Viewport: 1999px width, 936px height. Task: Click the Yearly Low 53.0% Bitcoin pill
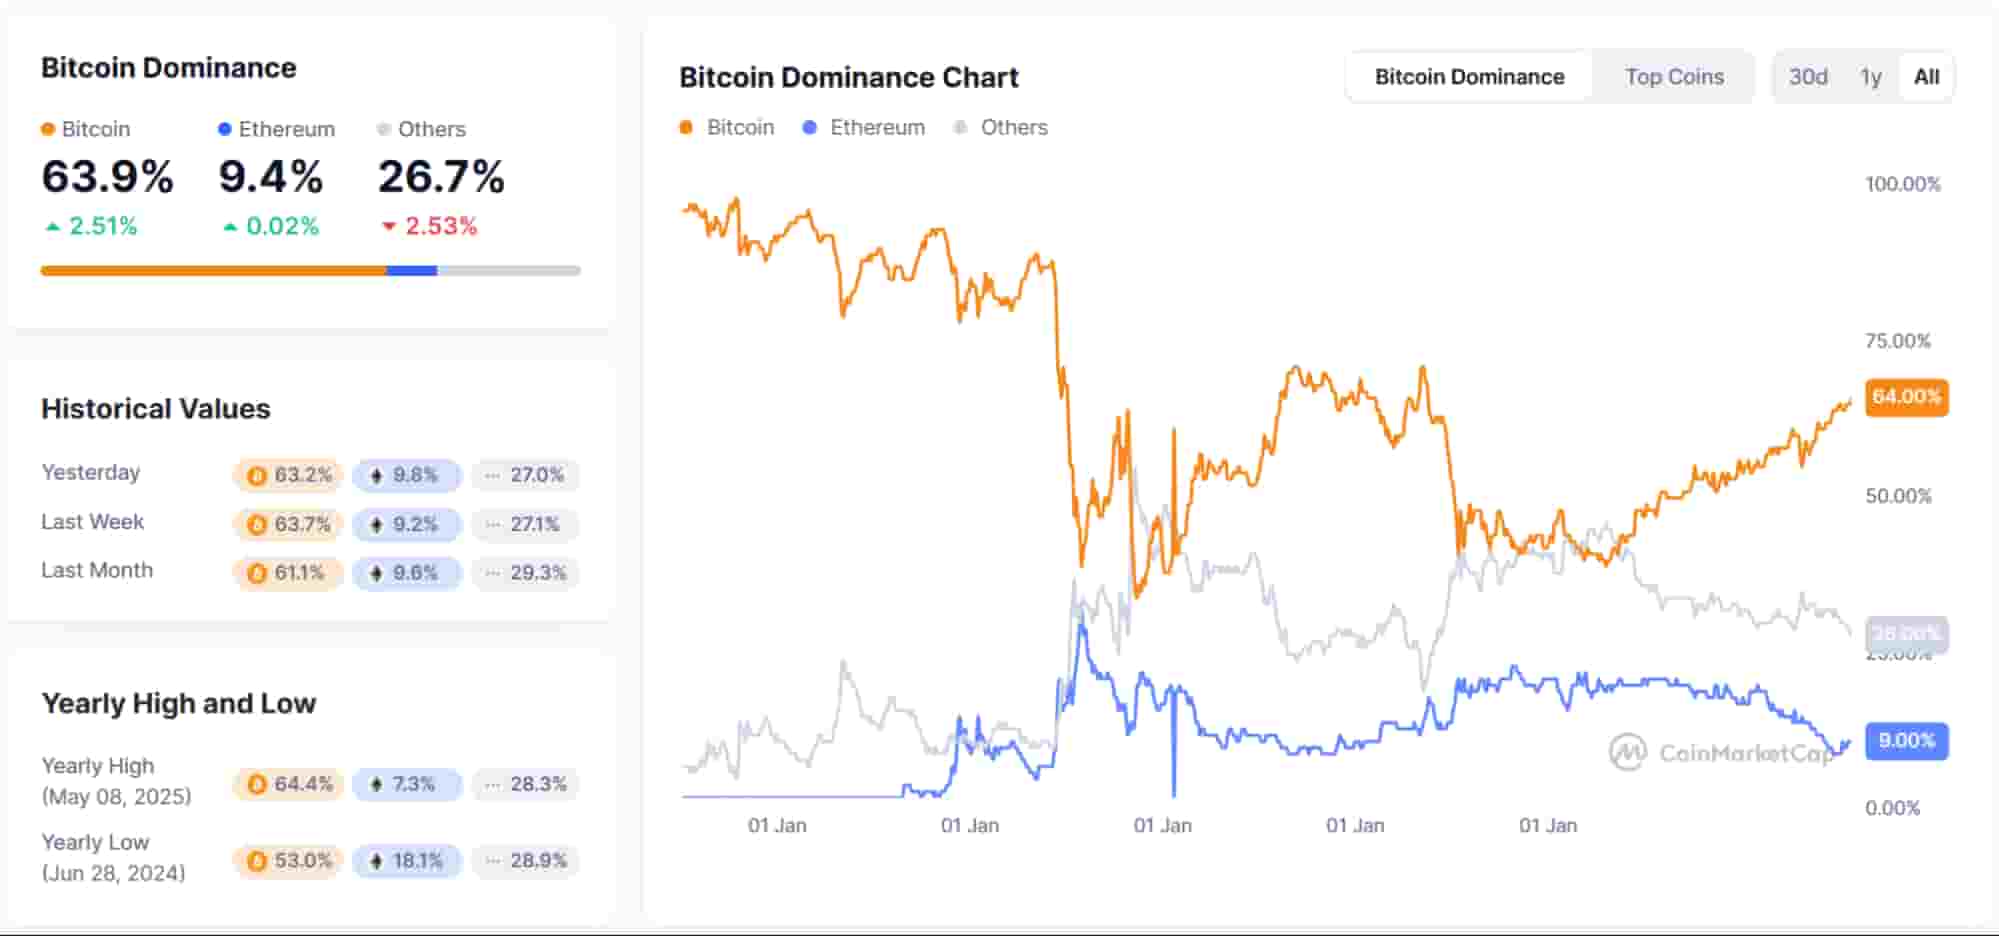[289, 860]
